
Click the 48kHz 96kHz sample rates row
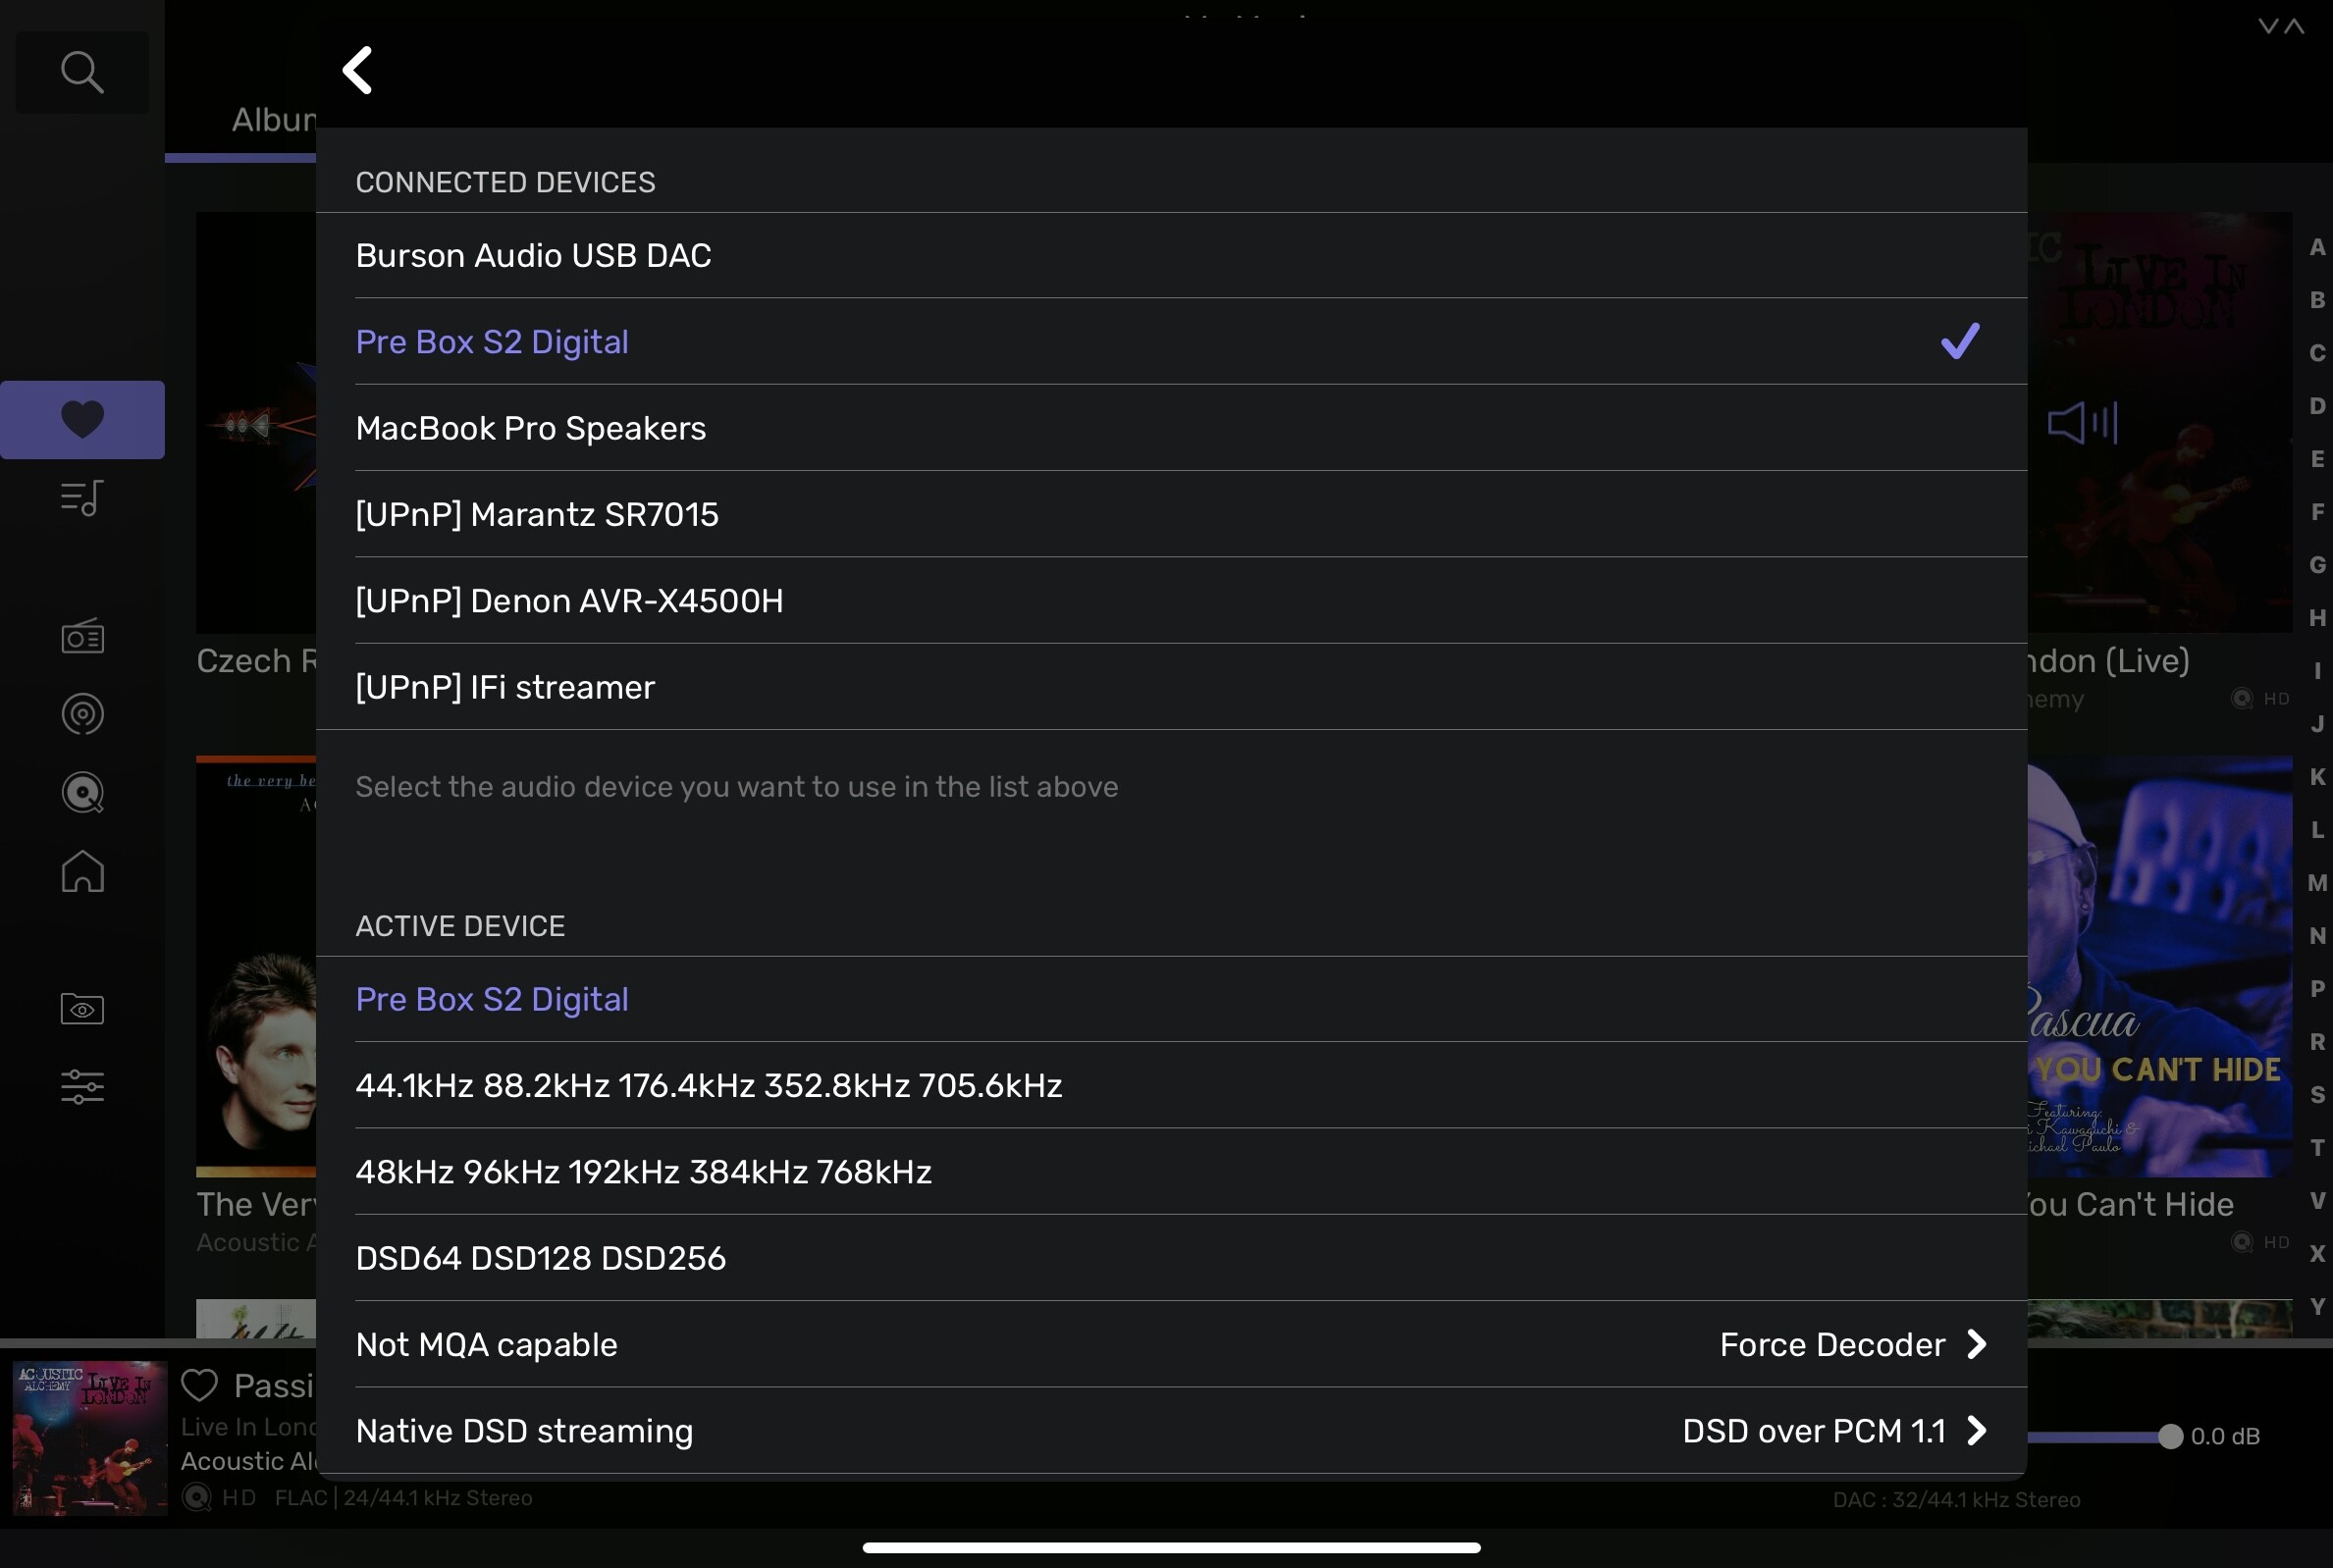1171,1171
